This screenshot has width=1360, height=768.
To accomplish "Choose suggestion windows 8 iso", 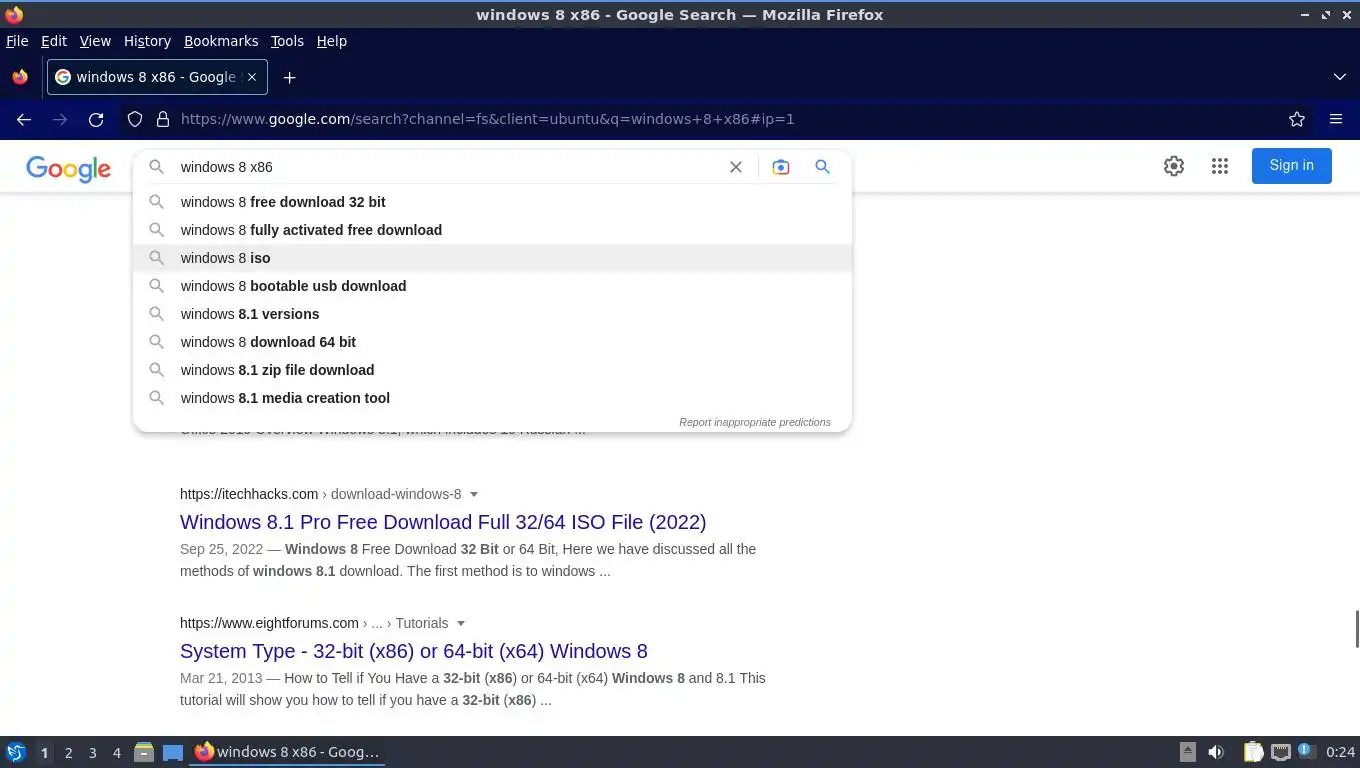I will point(492,258).
